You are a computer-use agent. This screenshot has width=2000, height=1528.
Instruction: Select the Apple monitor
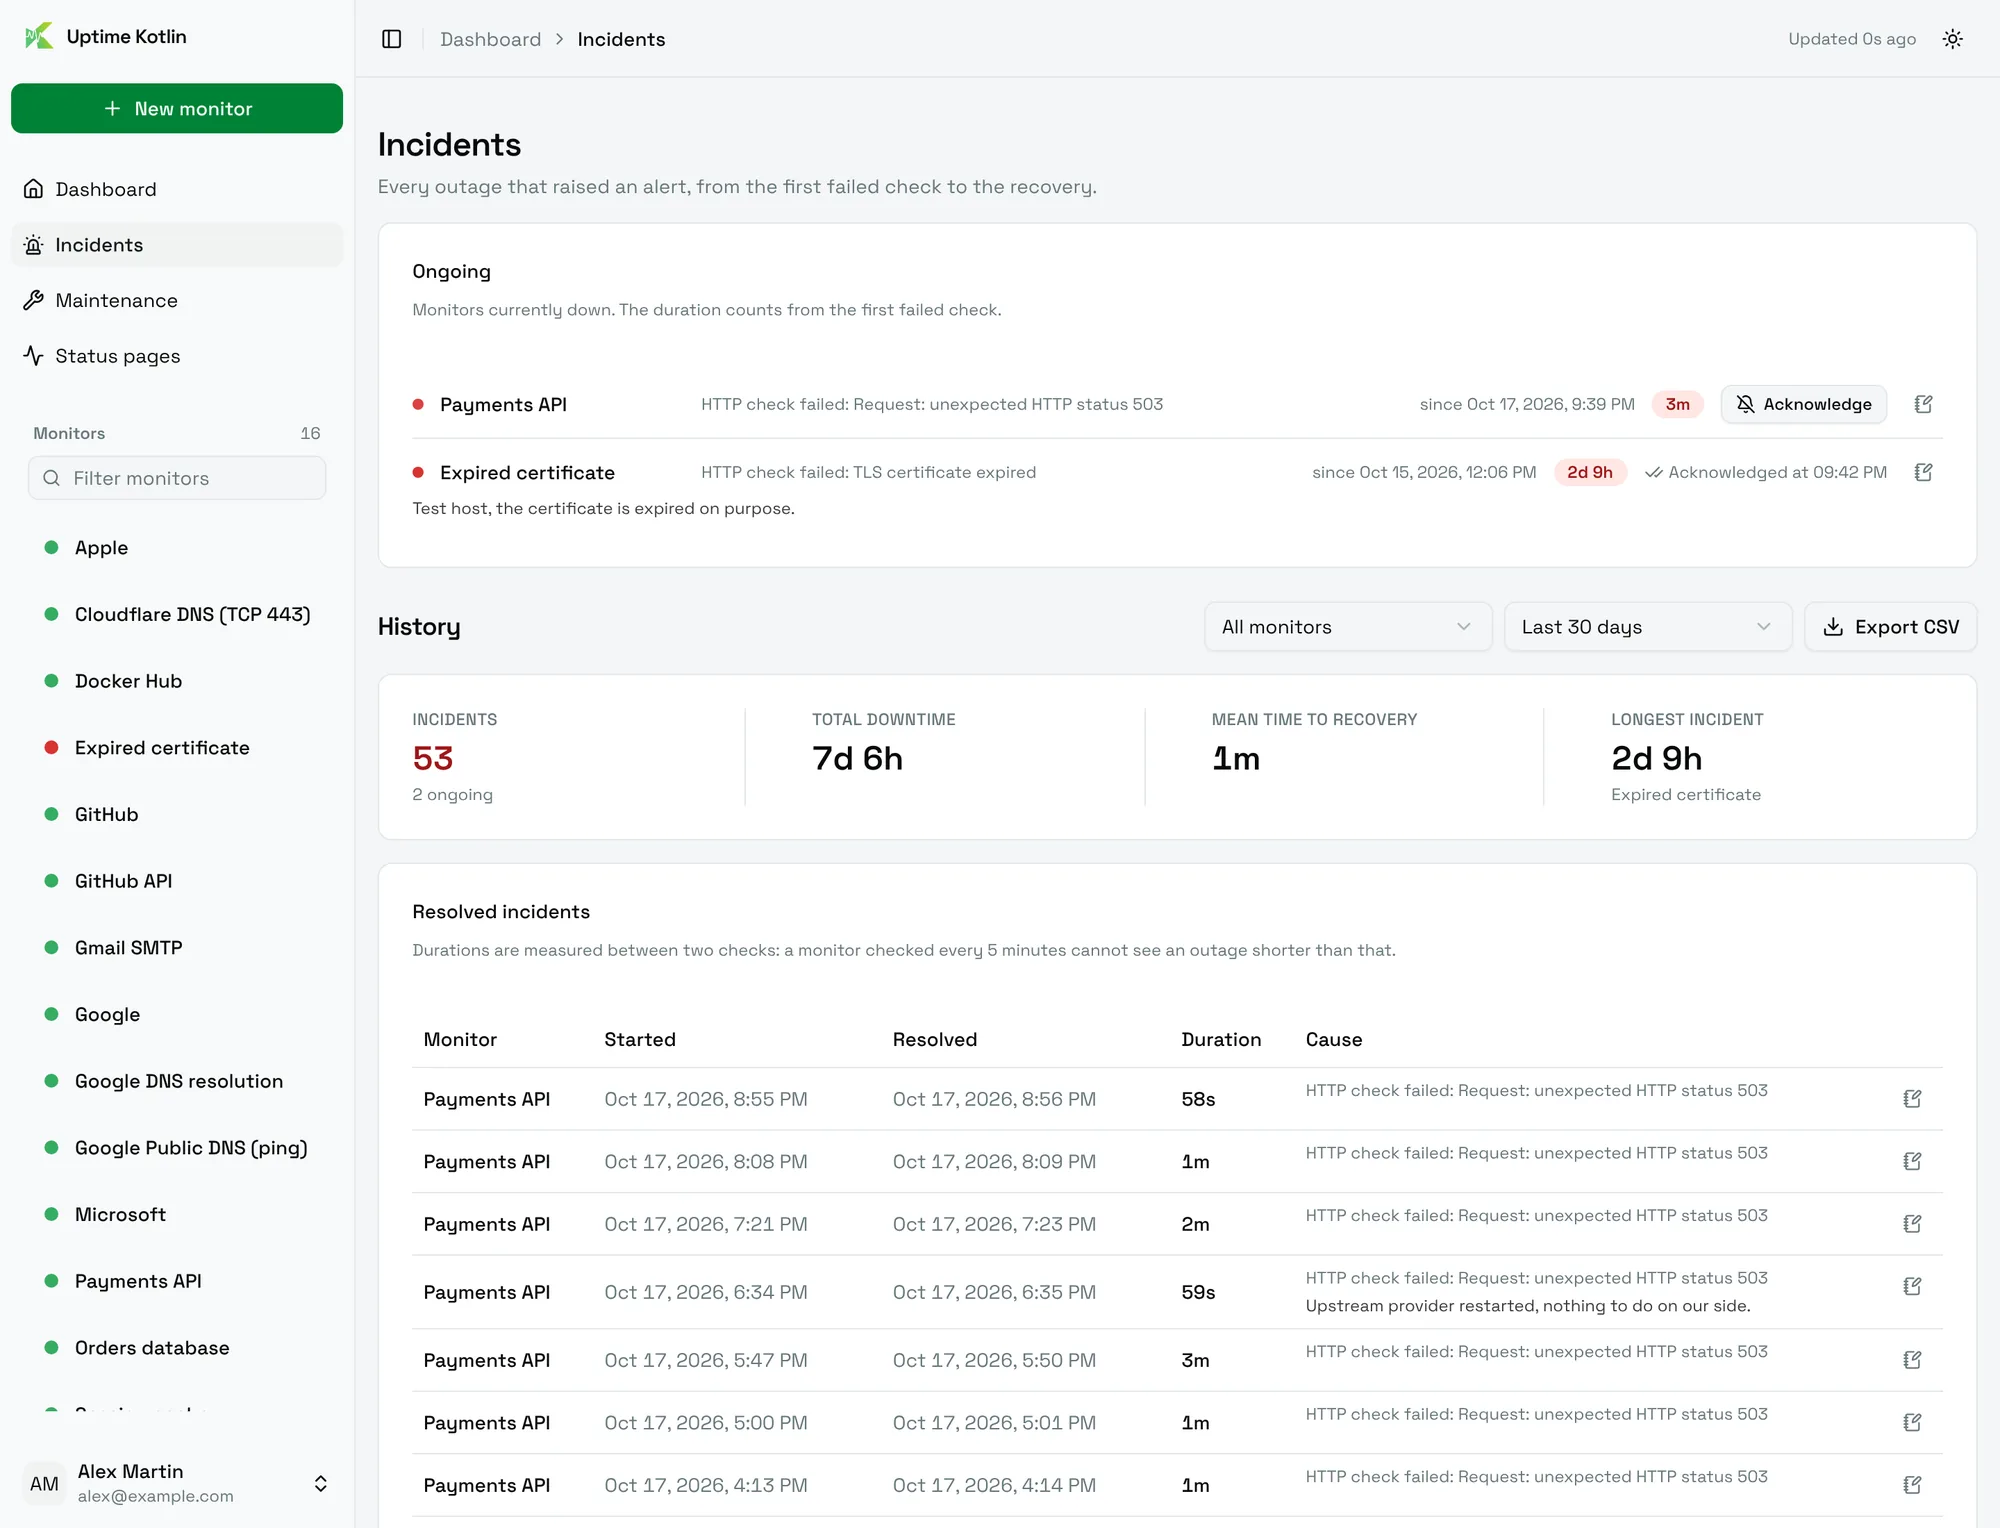coord(177,548)
